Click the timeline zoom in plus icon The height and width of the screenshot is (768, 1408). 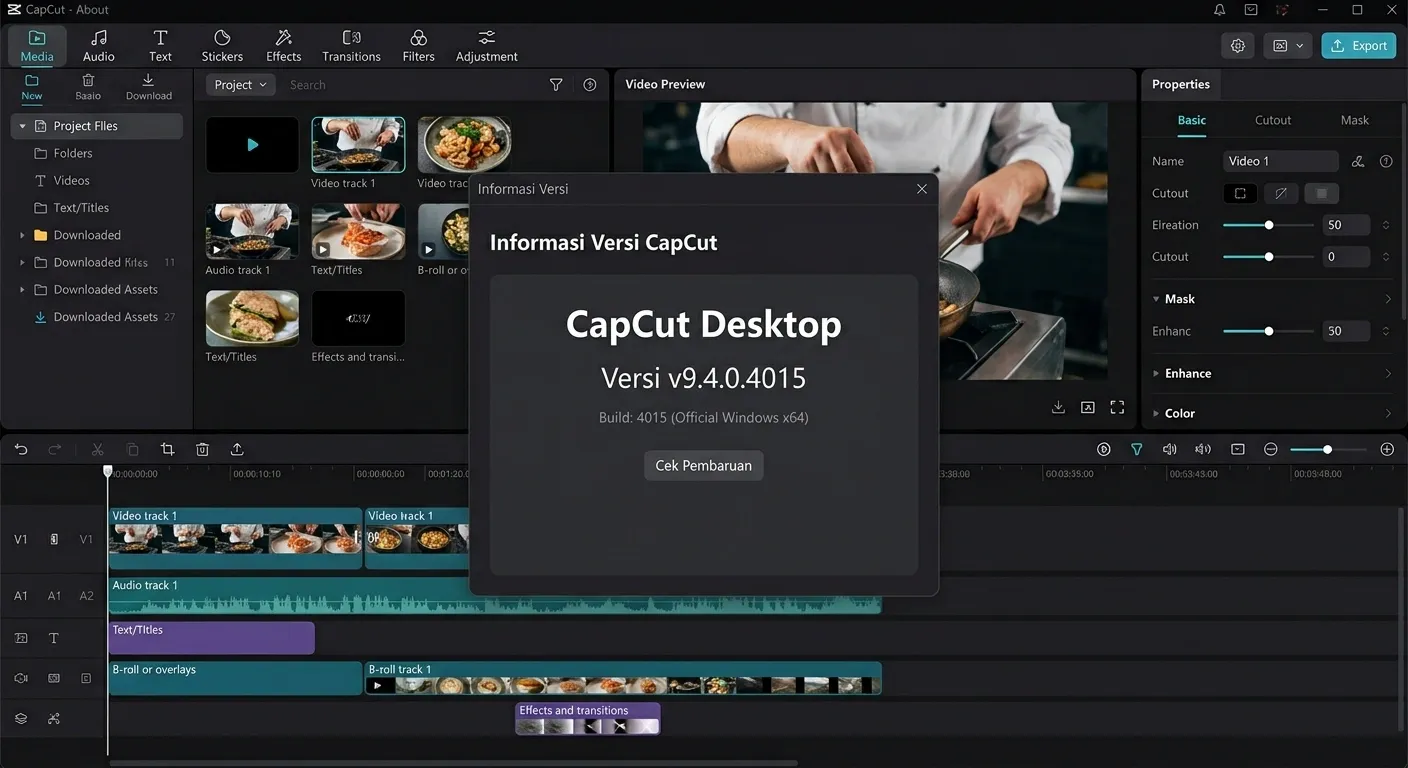(x=1387, y=450)
